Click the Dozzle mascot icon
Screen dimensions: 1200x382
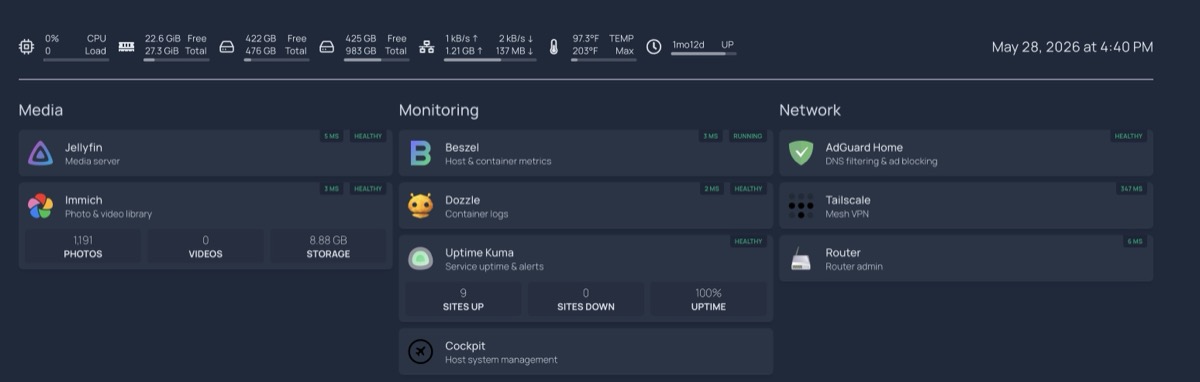pyautogui.click(x=420, y=206)
